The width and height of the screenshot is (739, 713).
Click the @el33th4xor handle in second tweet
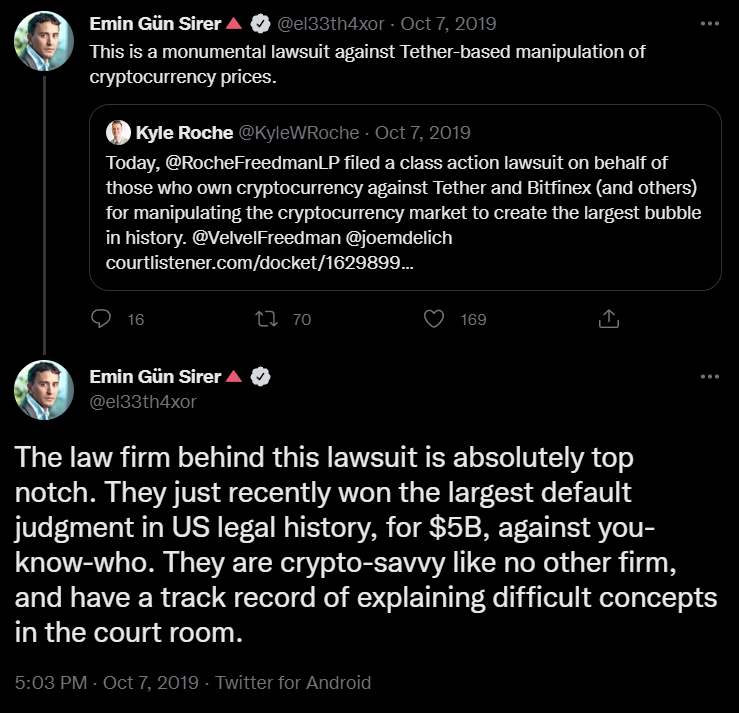coord(143,402)
